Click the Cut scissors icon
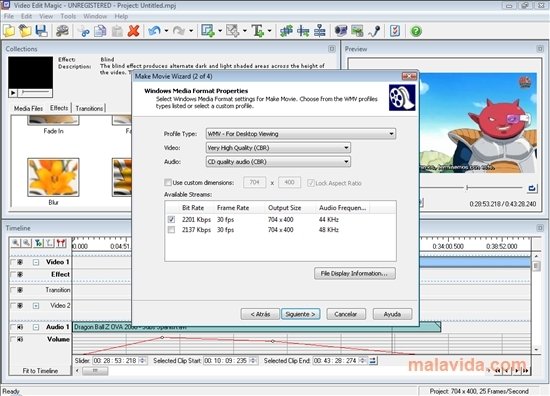Viewport: 550px width, 396px height. (84, 31)
